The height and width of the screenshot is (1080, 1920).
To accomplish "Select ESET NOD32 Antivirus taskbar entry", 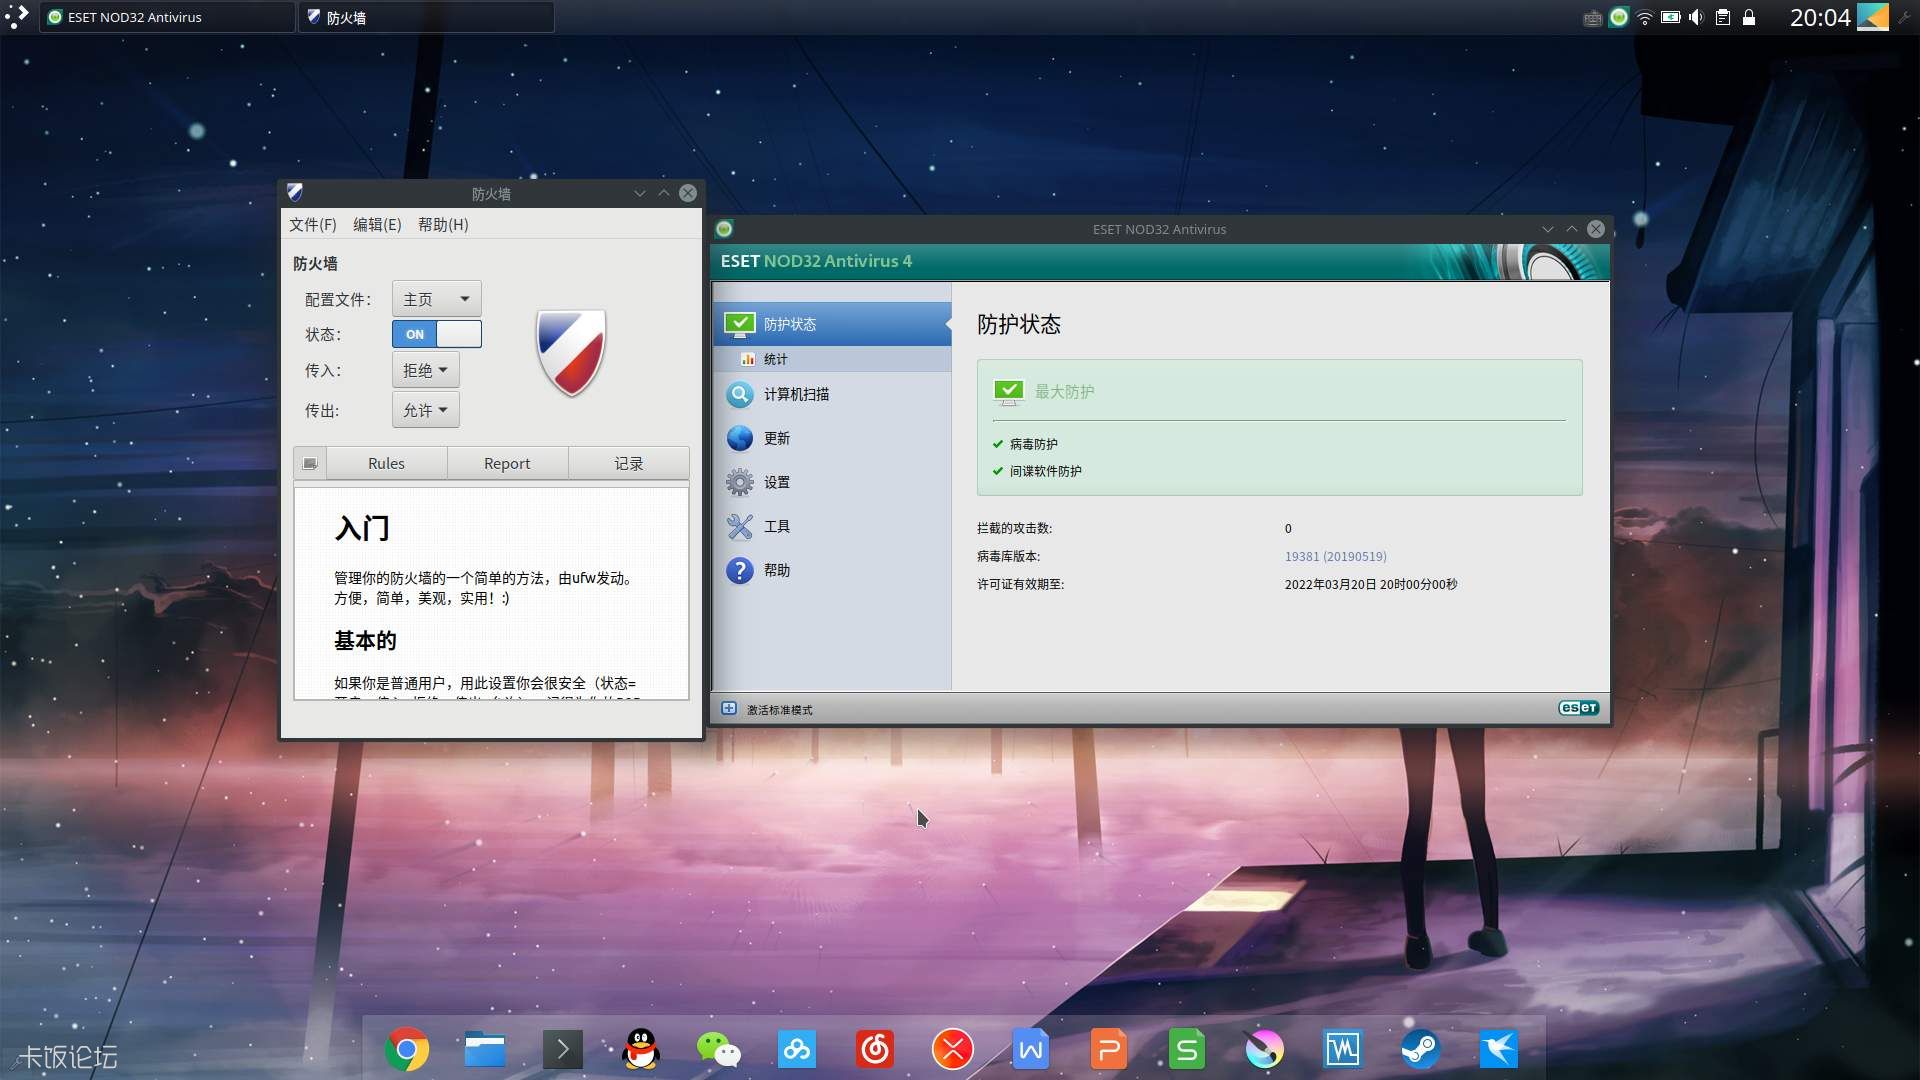I will (x=167, y=17).
